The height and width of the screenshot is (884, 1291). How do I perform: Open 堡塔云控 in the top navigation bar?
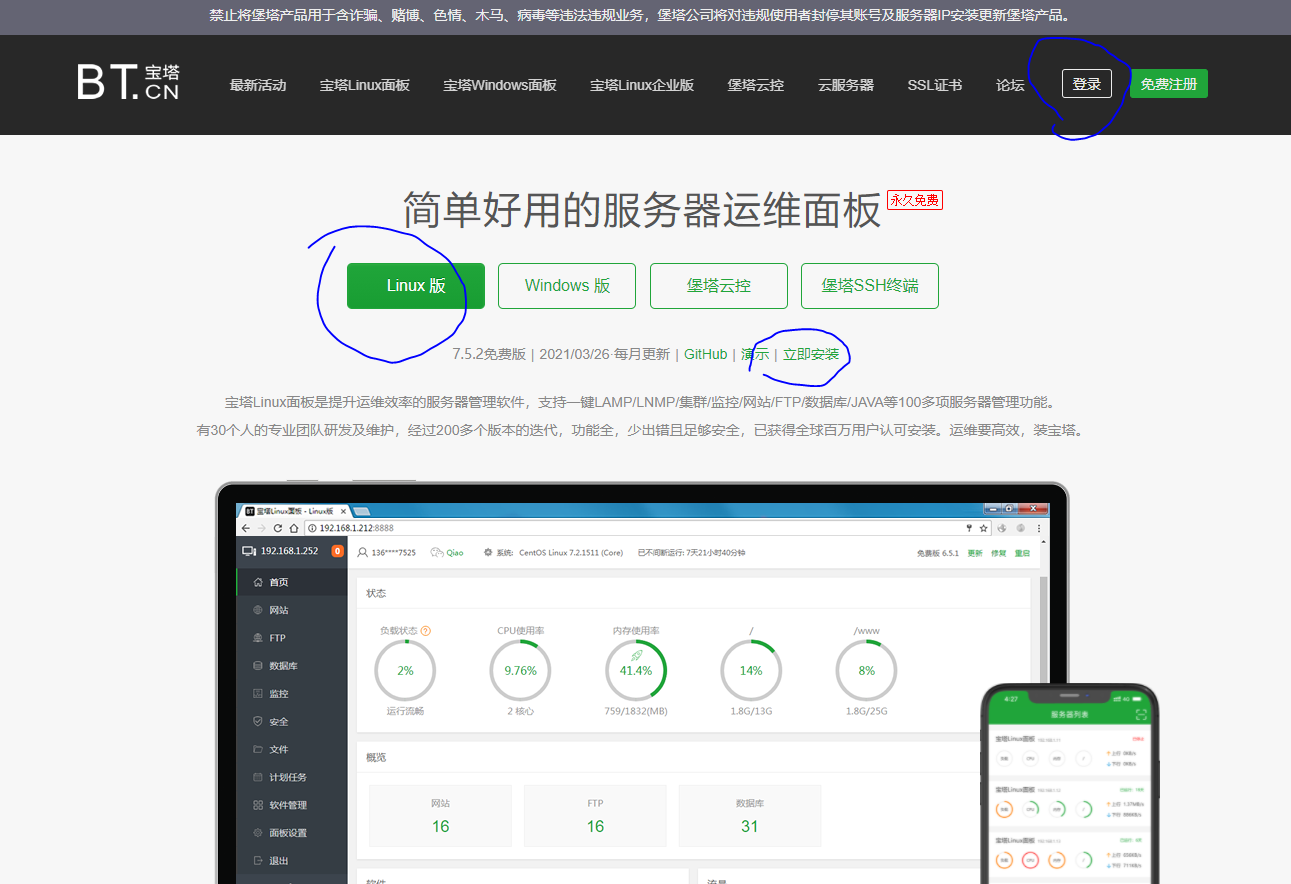[756, 85]
